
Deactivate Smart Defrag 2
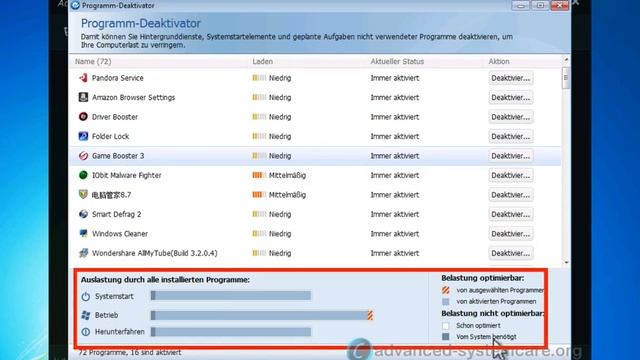(511, 214)
